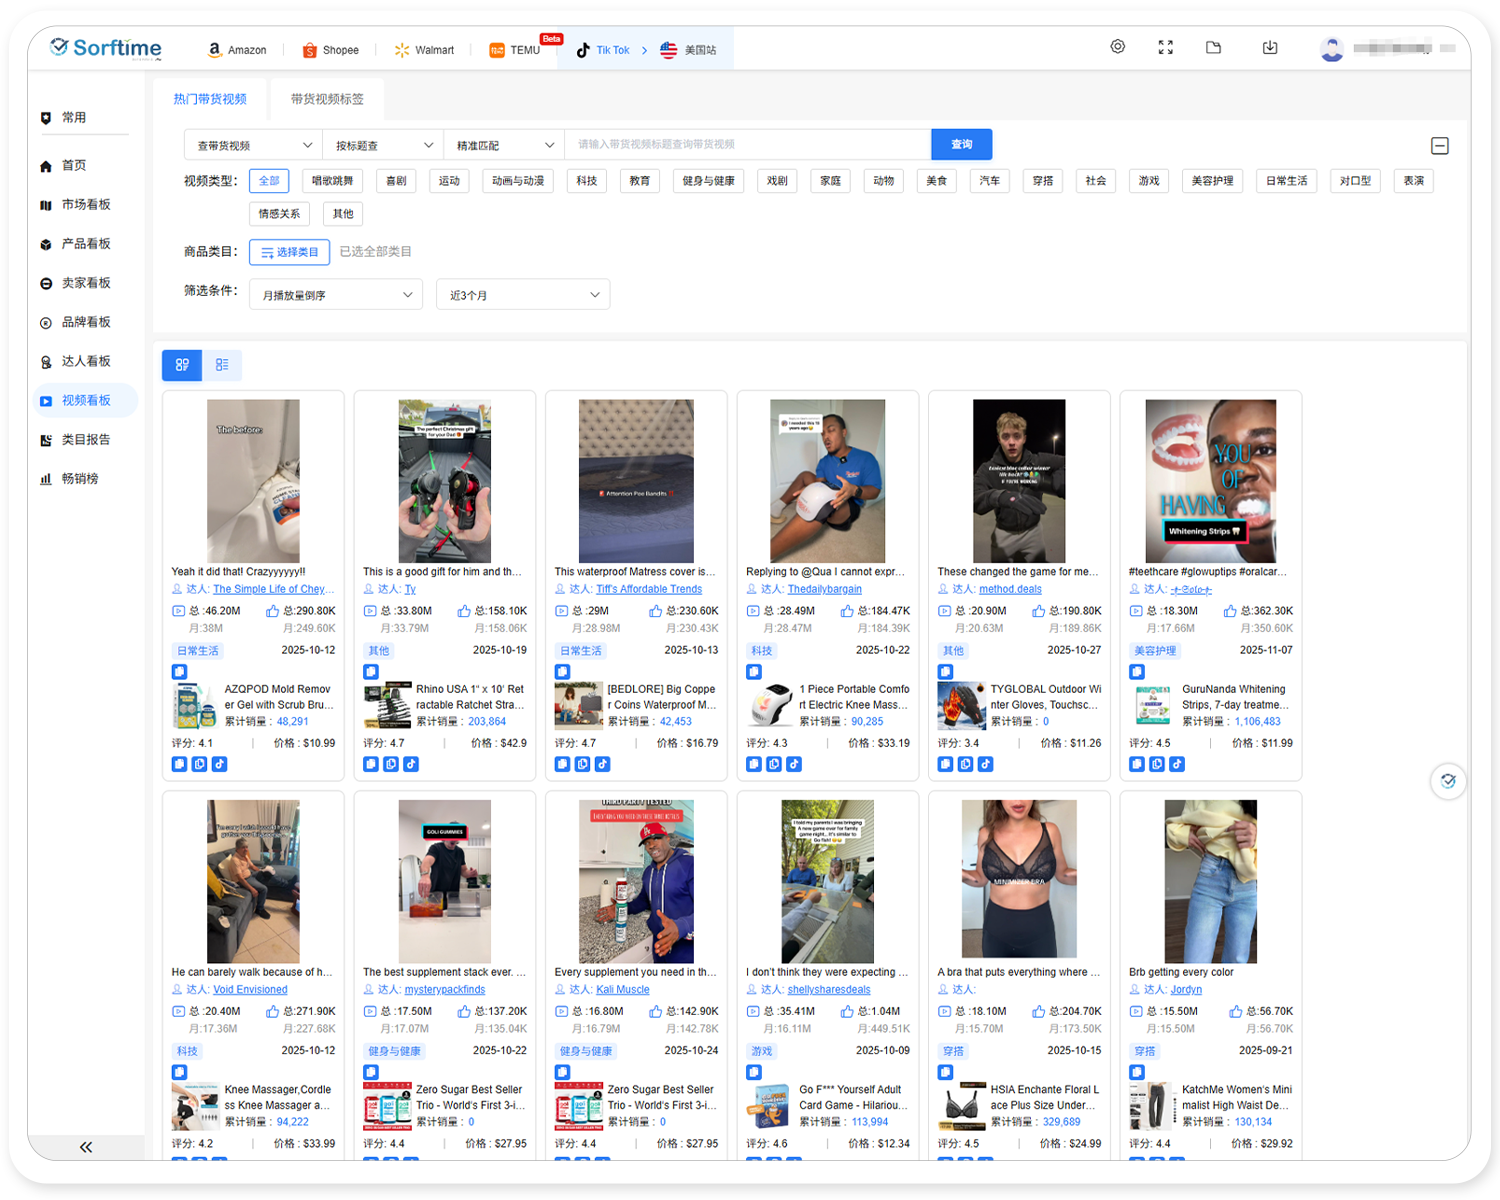The width and height of the screenshot is (1500, 1200).
Task: Select the 美容护理 category chip
Action: coord(1212,181)
